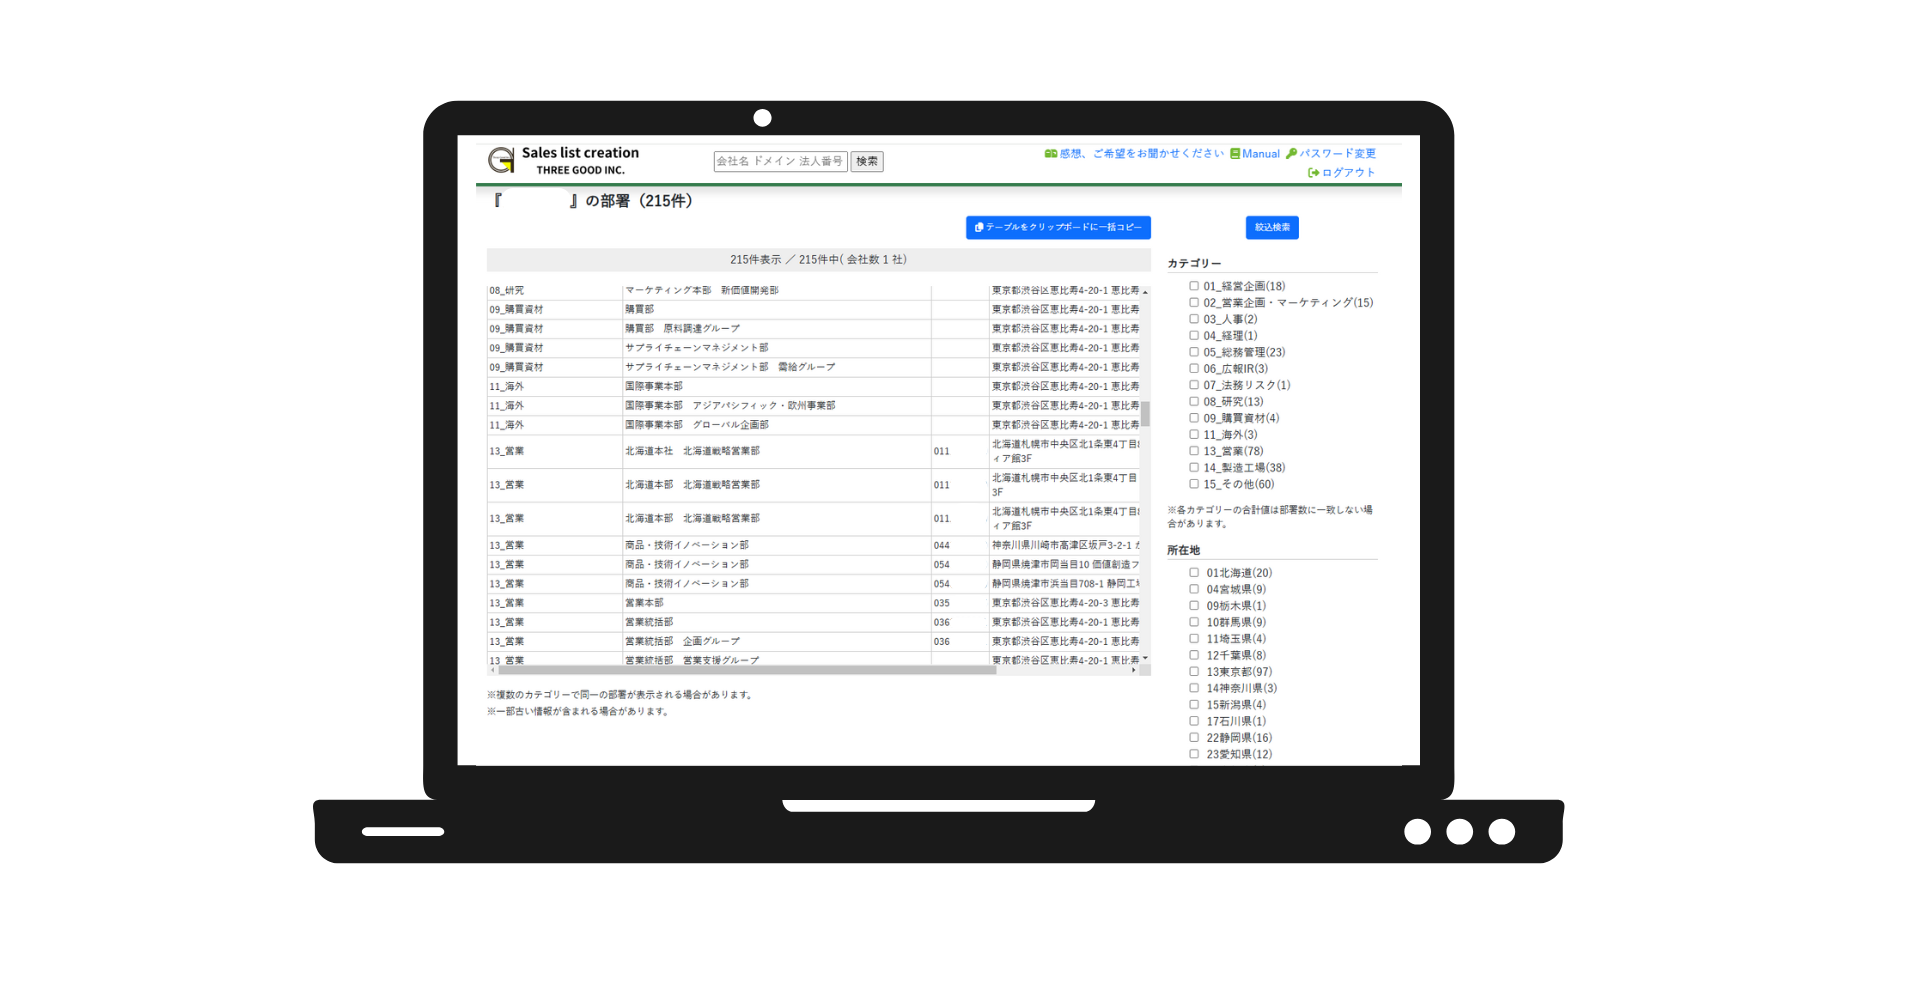This screenshot has width=1920, height=1006.
Task: Click the key icon for パスワード変更
Action: tap(1291, 154)
